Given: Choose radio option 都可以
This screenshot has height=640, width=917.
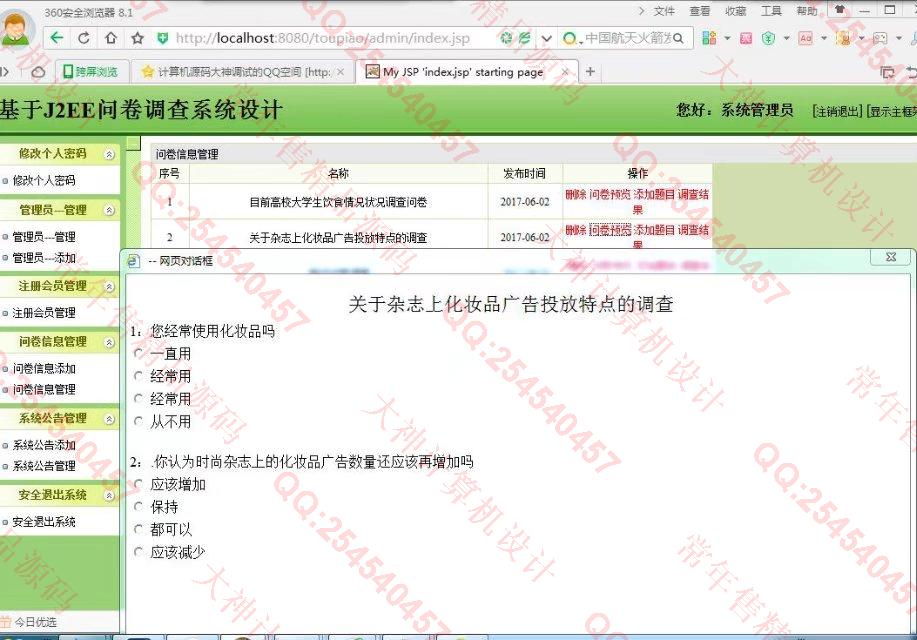Looking at the screenshot, I should 139,529.
